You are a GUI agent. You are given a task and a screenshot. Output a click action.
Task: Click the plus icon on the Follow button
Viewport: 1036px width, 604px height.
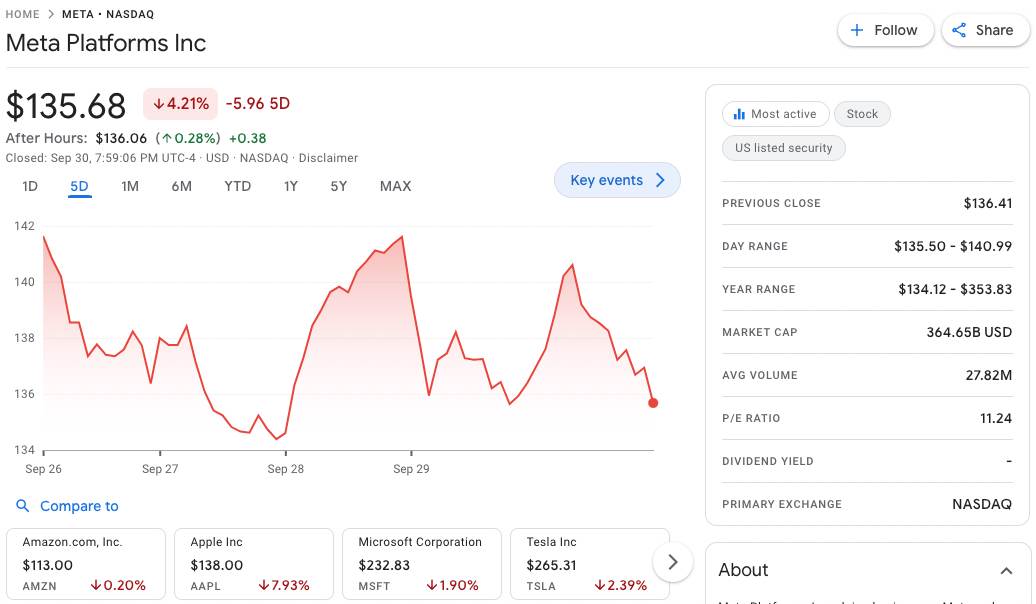[x=857, y=30]
